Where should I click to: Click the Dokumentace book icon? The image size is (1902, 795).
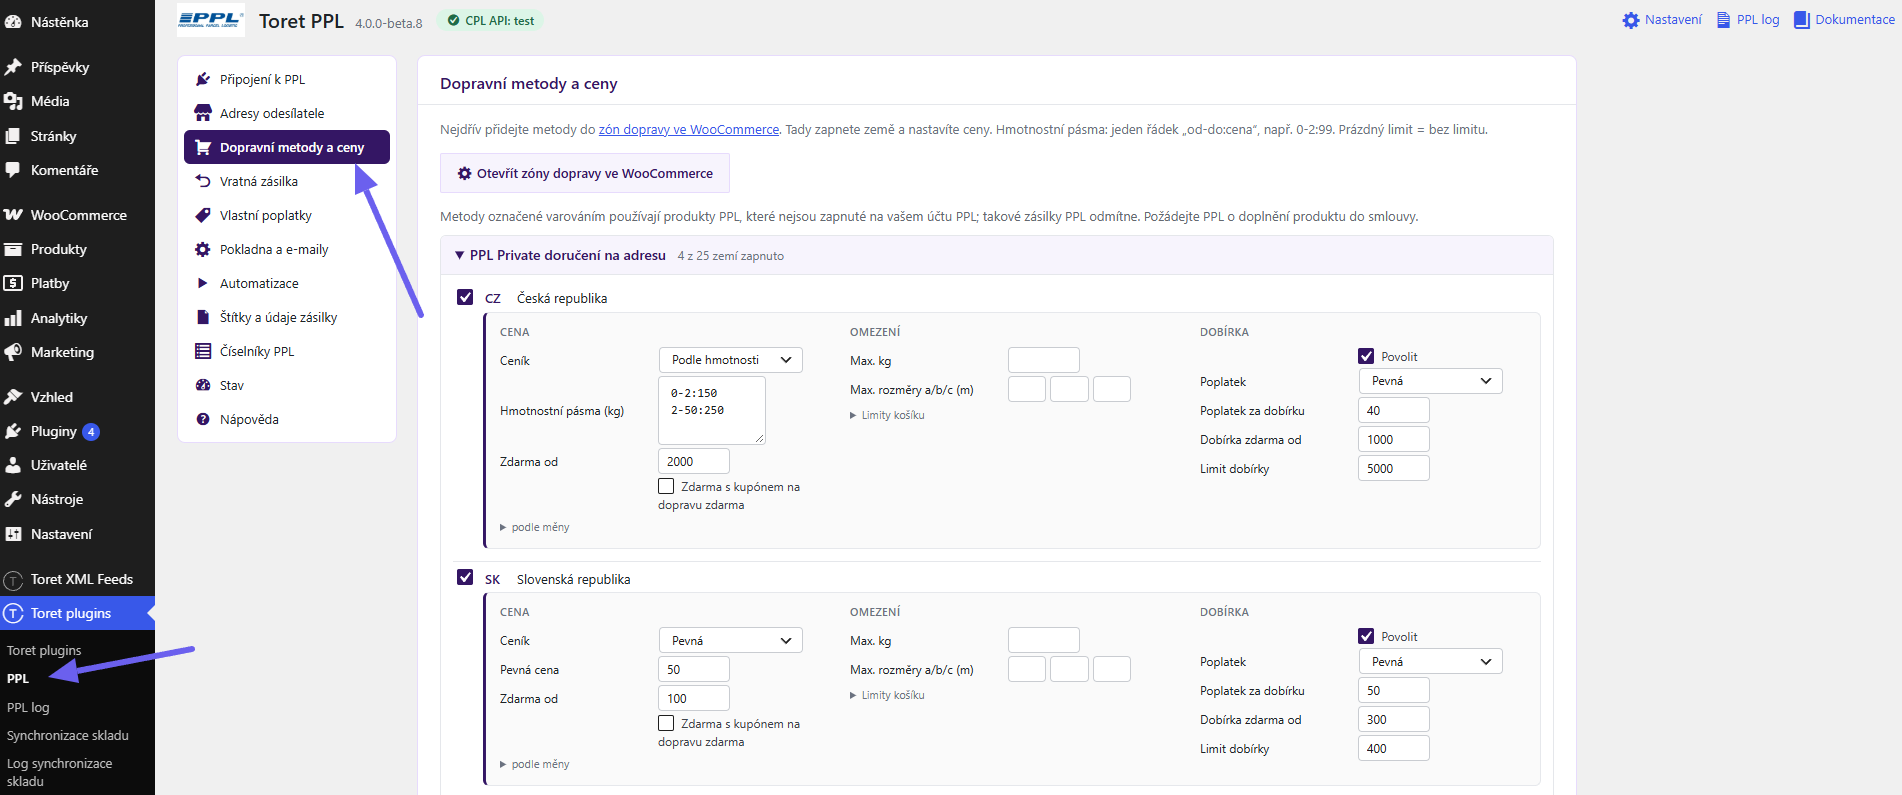coord(1802,20)
